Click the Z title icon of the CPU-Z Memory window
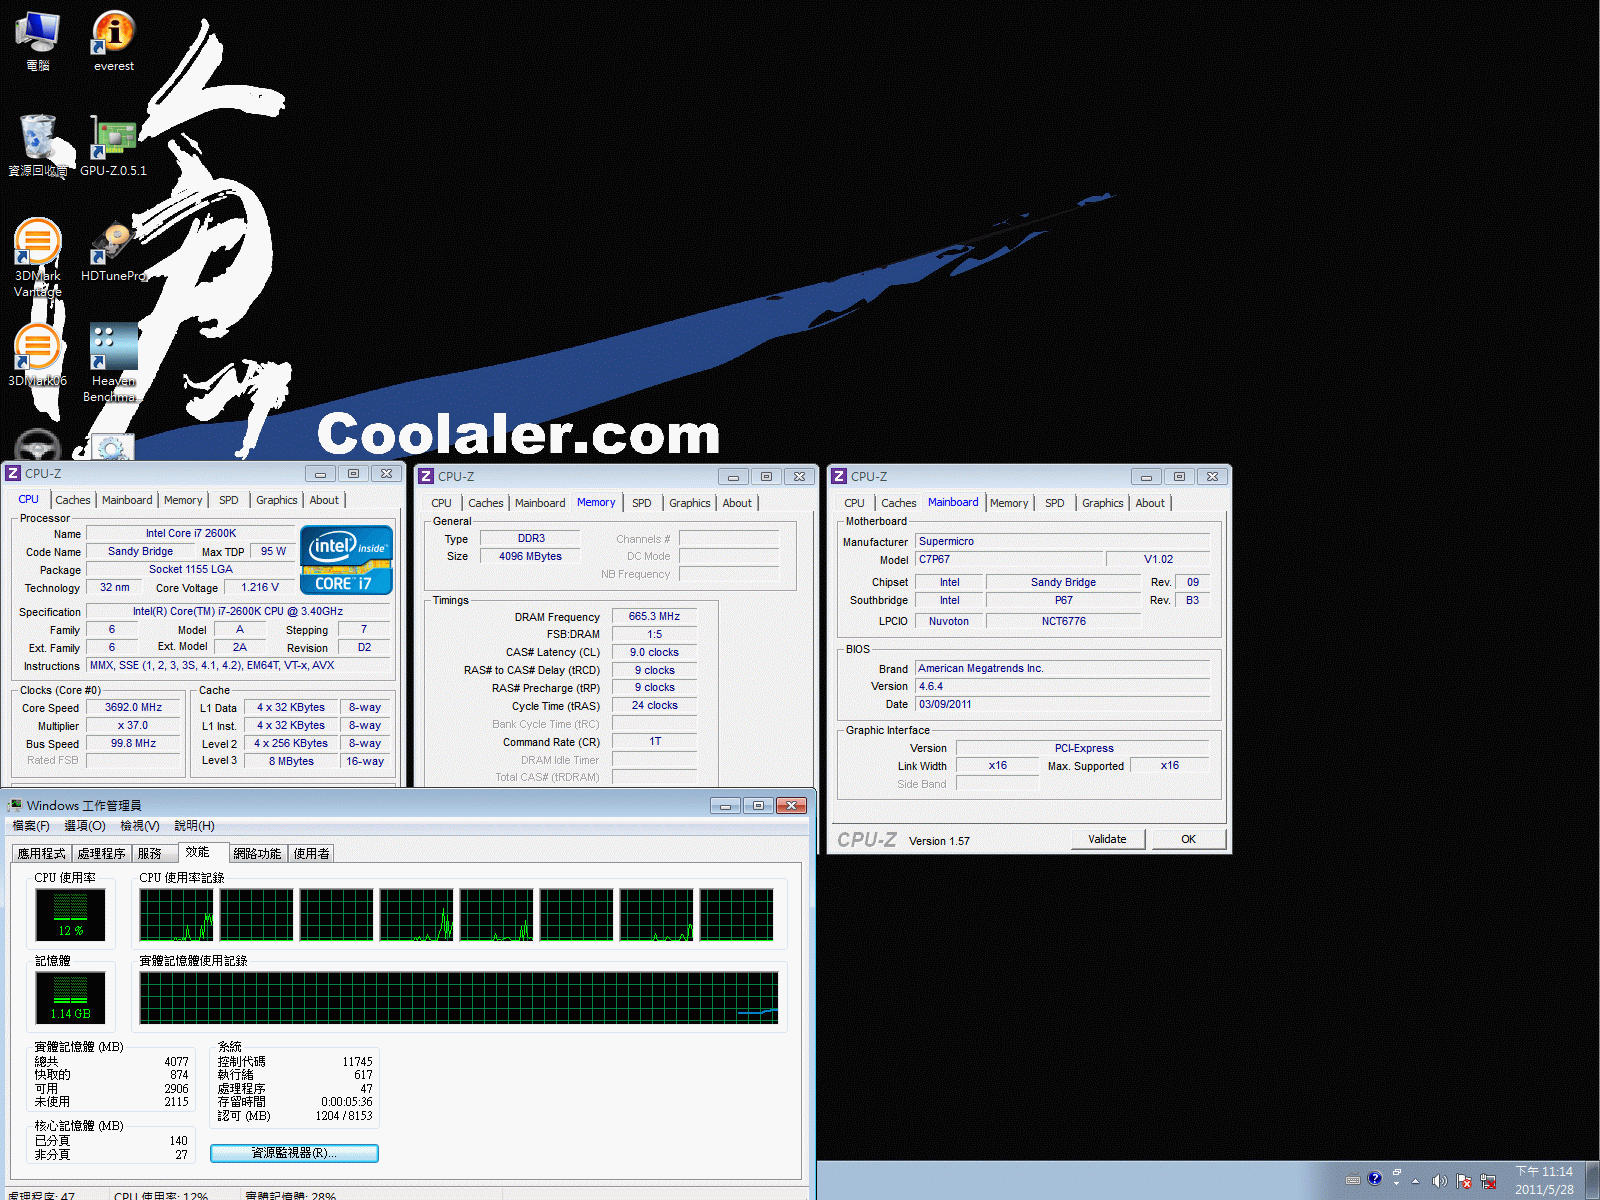Image resolution: width=1600 pixels, height=1200 pixels. pos(426,476)
